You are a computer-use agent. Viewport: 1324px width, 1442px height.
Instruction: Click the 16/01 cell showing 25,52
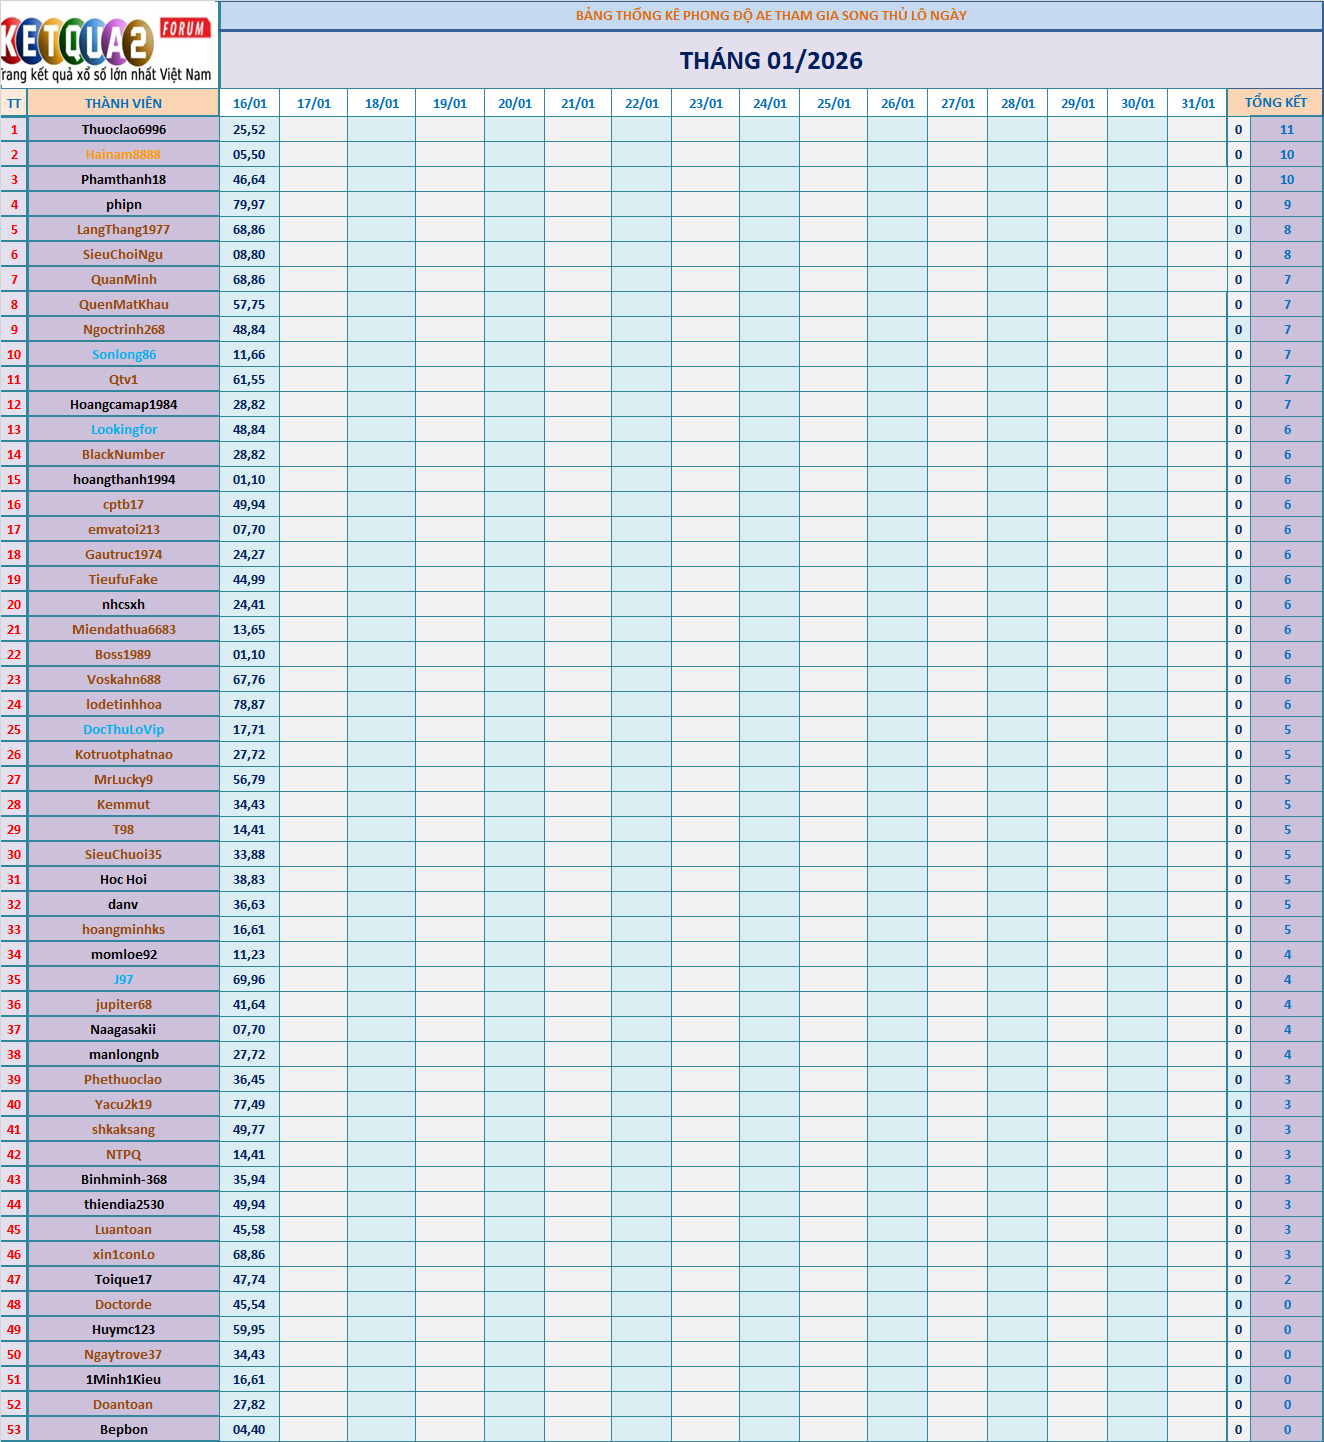click(249, 129)
